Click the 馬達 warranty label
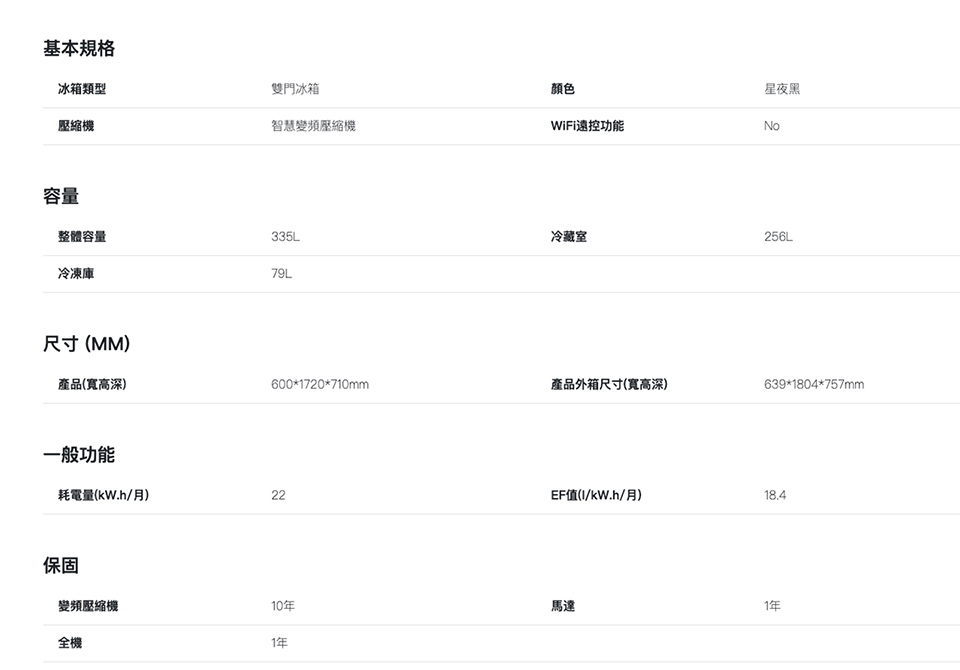960x670 pixels. (x=563, y=607)
